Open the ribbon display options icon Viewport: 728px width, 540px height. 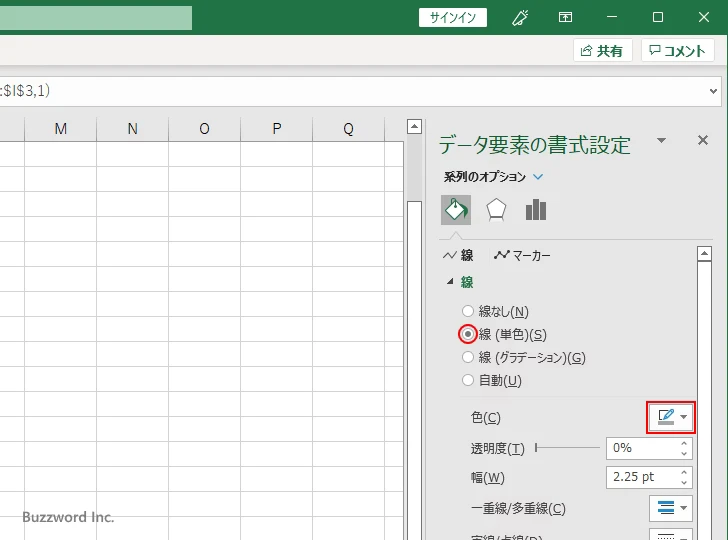coord(565,18)
